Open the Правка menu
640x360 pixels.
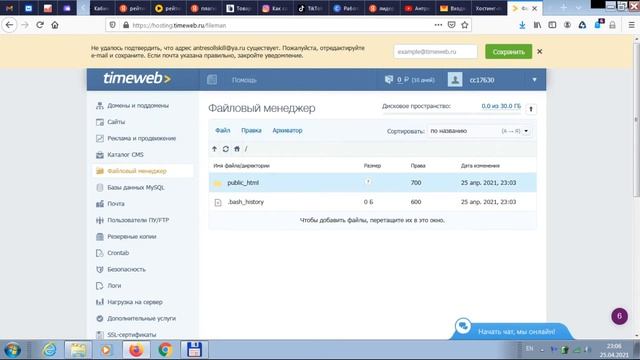pyautogui.click(x=251, y=131)
